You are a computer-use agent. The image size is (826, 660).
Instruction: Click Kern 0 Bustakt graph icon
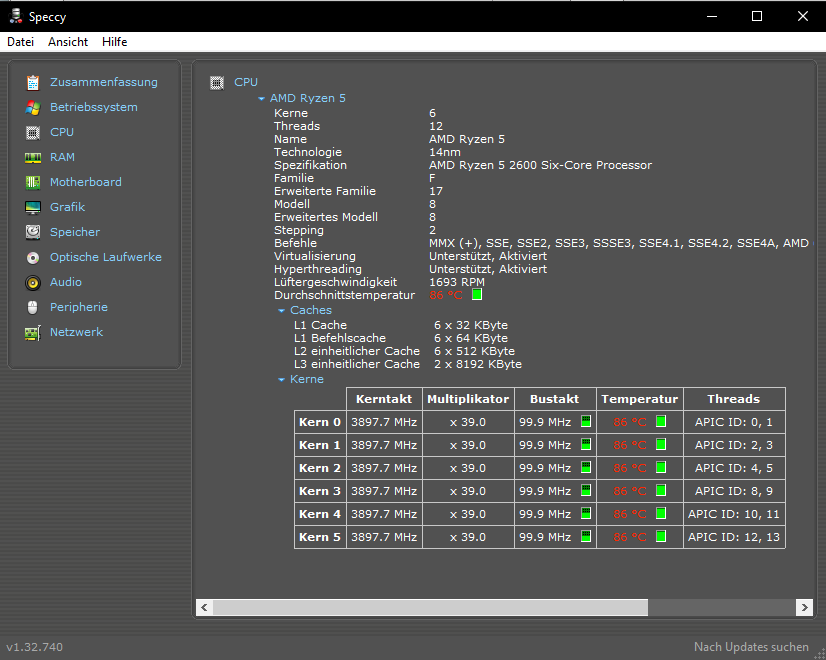[x=586, y=421]
